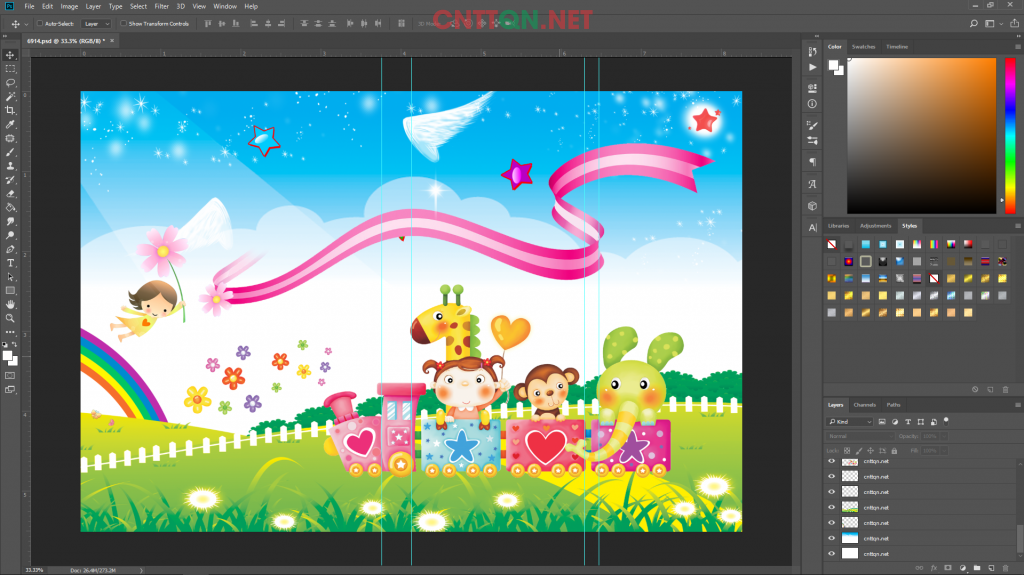Click the Styles panel trash button
Viewport: 1024px width, 575px height.
pos(1006,389)
